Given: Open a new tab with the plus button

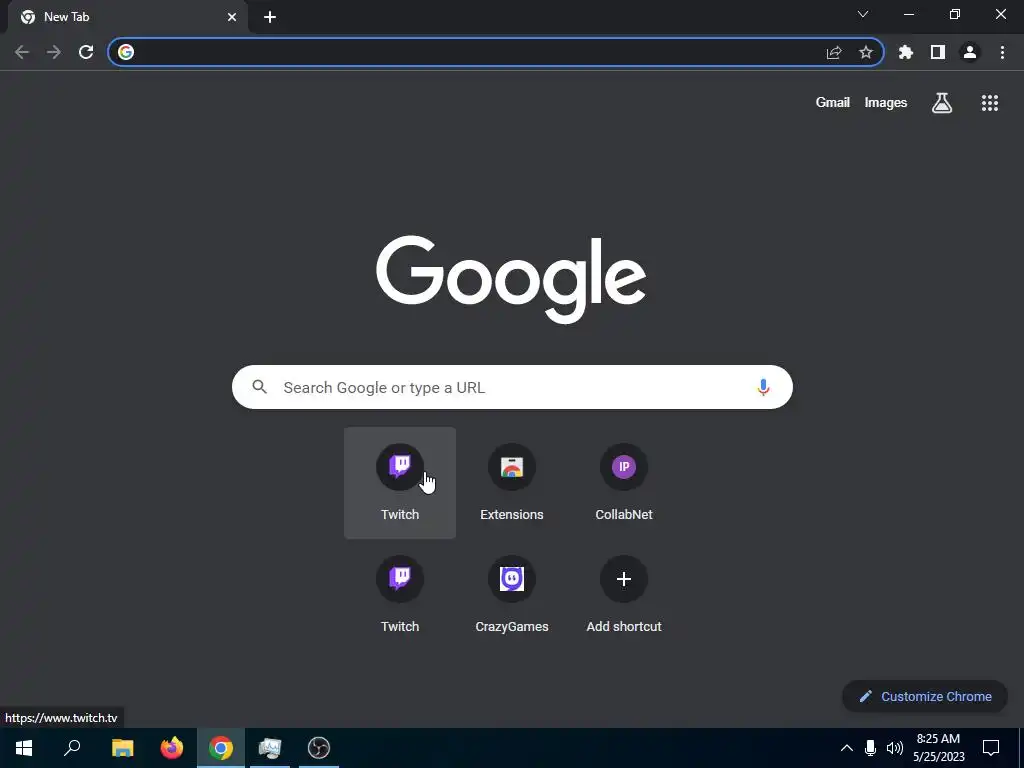Looking at the screenshot, I should [270, 17].
